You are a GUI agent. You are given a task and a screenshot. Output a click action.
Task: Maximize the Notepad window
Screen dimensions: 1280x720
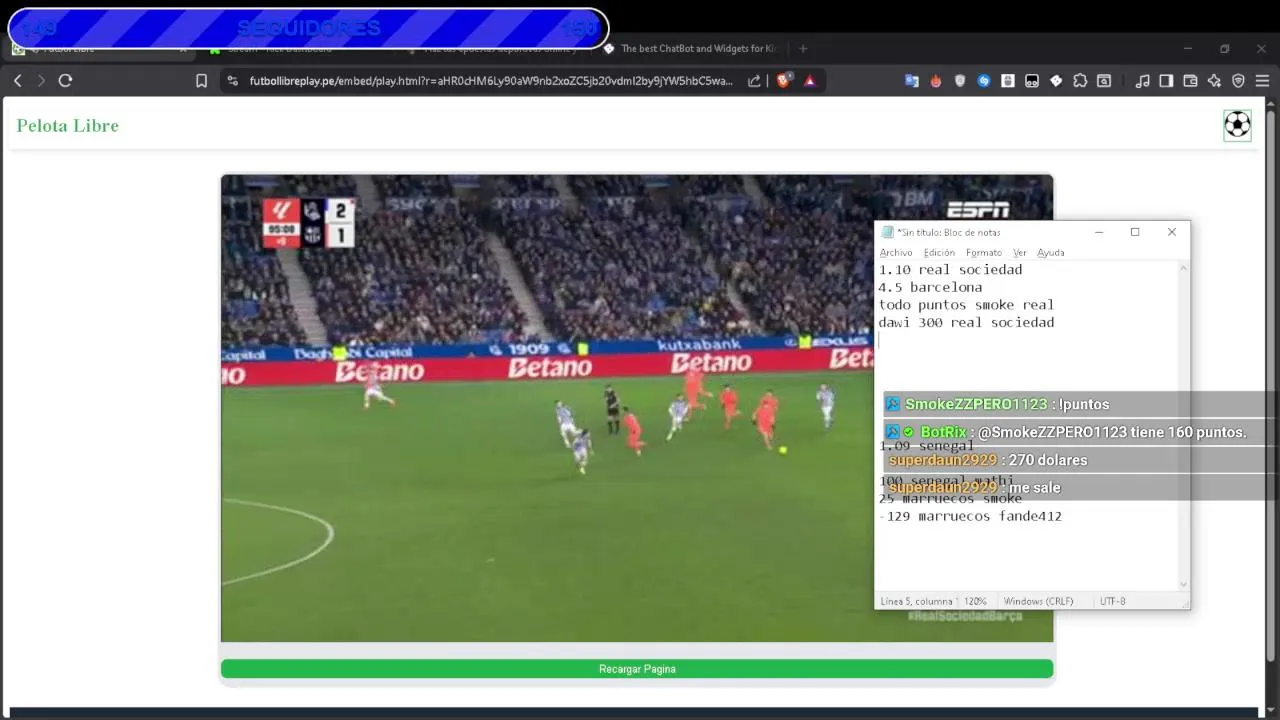(1135, 232)
